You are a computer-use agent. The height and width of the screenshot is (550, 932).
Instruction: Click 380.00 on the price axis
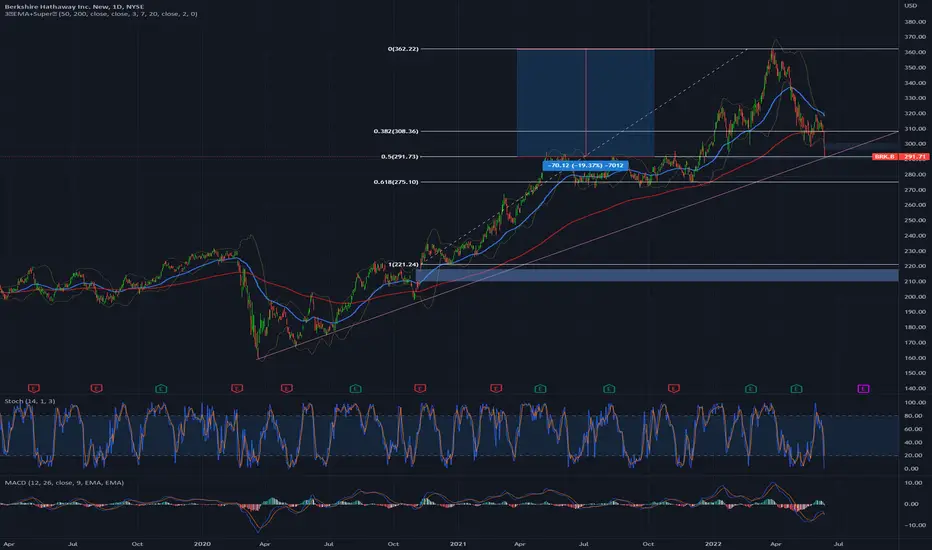(915, 22)
